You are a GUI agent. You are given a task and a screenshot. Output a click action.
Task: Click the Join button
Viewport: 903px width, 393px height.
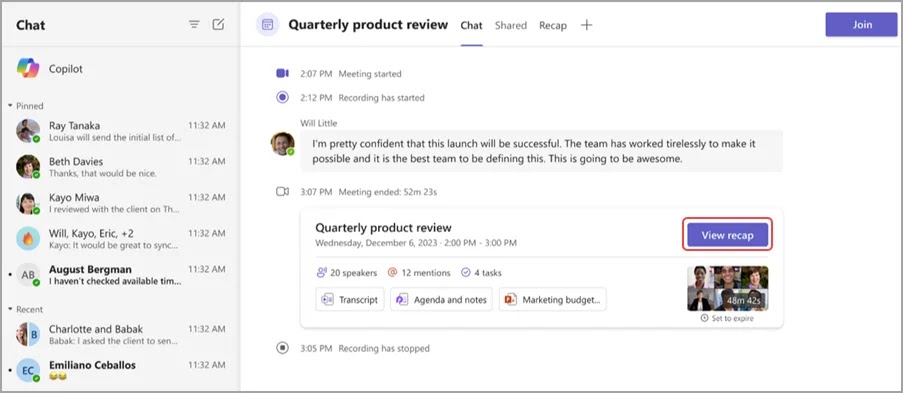click(862, 25)
